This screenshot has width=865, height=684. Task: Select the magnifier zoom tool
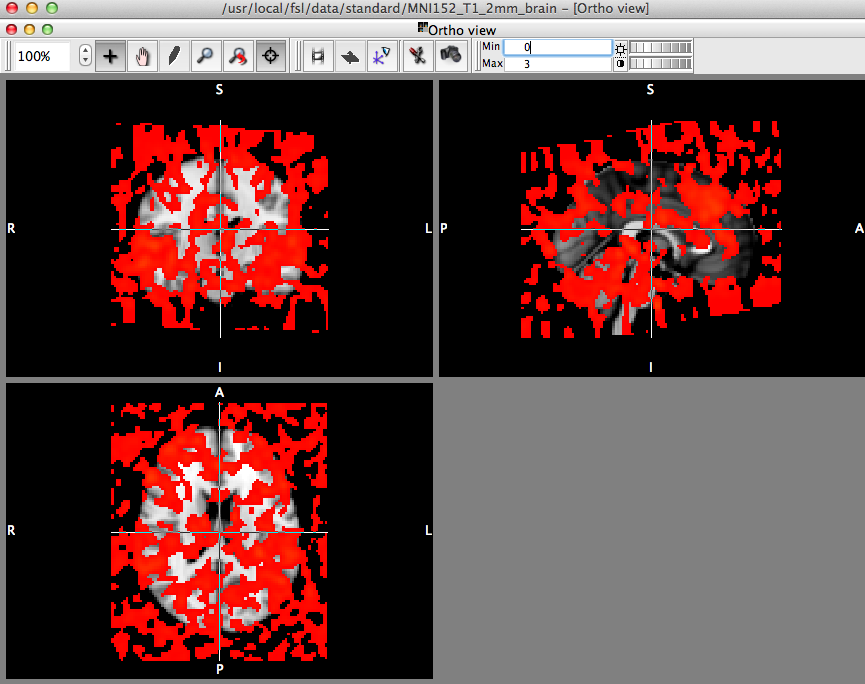click(x=206, y=56)
